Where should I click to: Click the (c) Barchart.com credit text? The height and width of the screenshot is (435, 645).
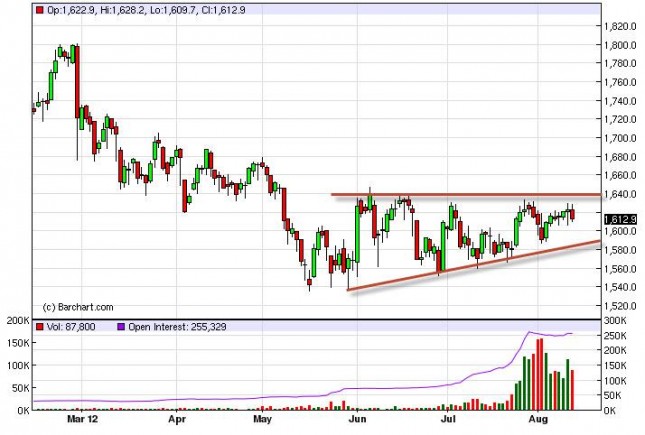point(78,307)
